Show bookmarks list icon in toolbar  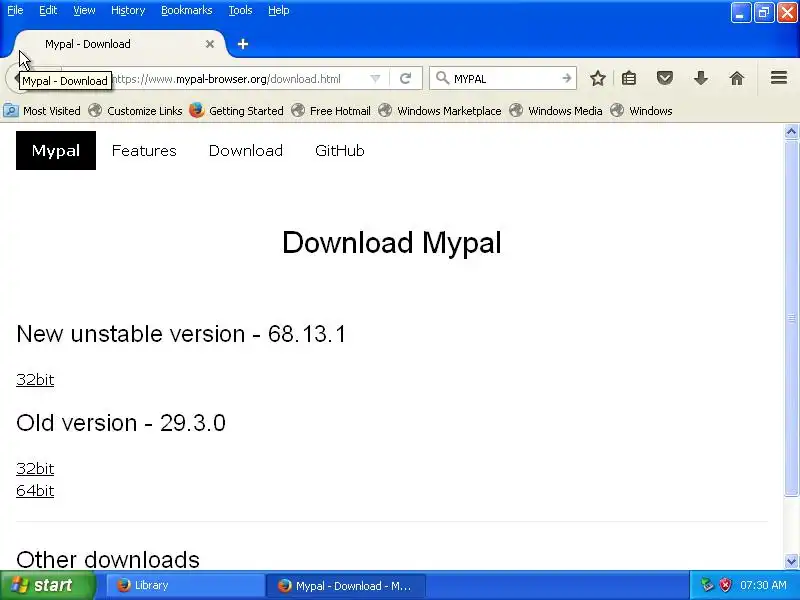(x=629, y=79)
